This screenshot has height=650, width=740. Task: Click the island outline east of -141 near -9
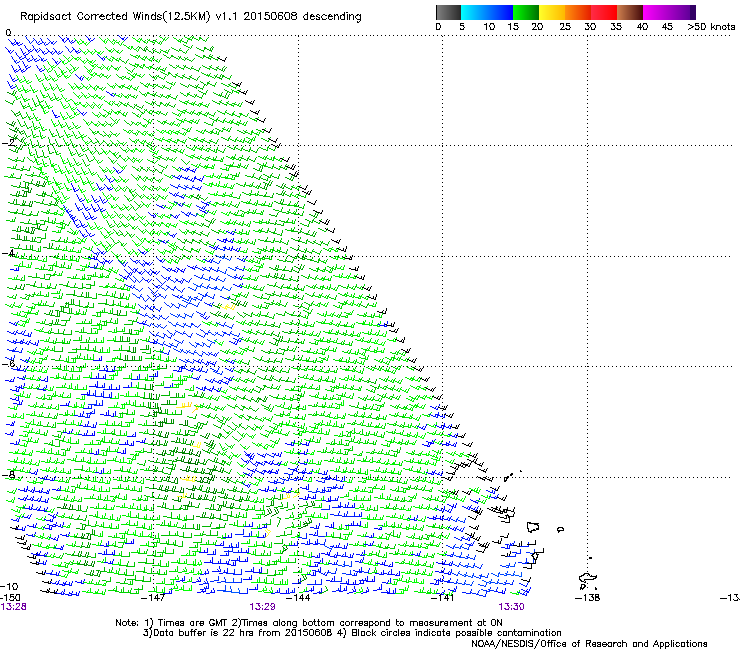coord(533,527)
